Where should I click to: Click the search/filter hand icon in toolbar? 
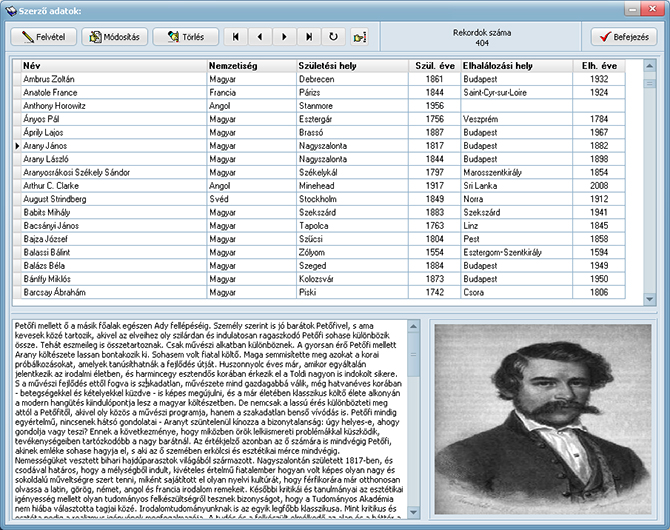(x=359, y=37)
